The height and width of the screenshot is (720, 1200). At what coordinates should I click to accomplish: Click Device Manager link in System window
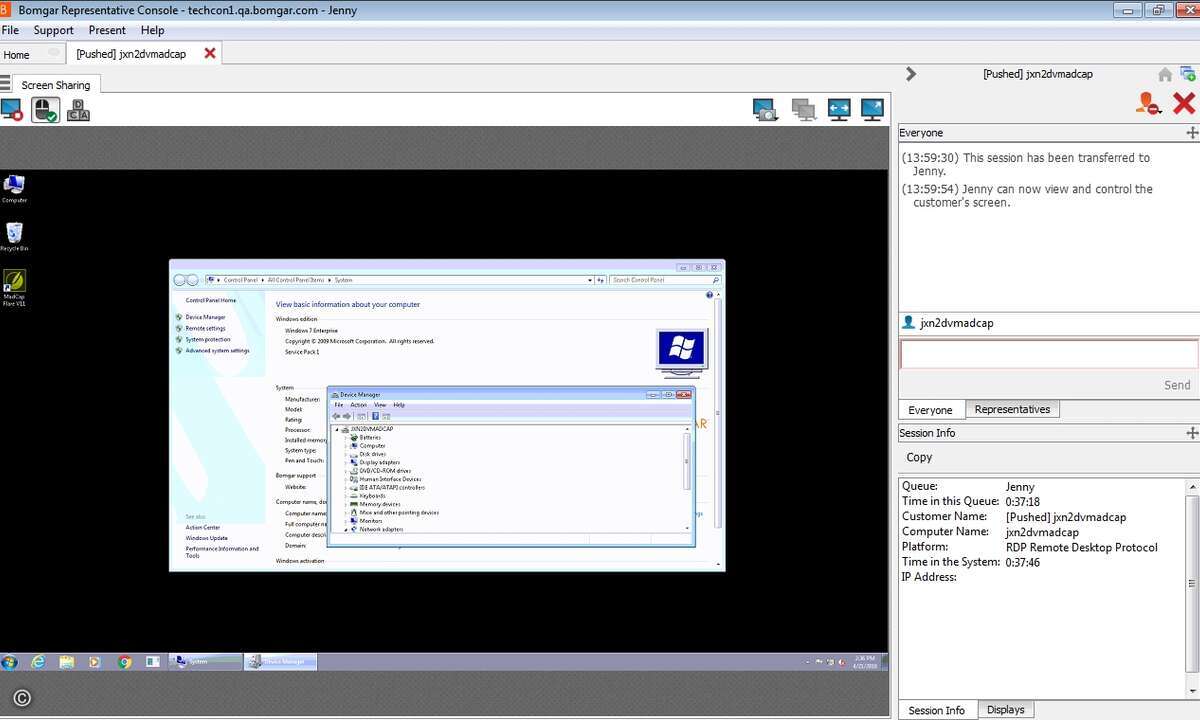[x=205, y=317]
